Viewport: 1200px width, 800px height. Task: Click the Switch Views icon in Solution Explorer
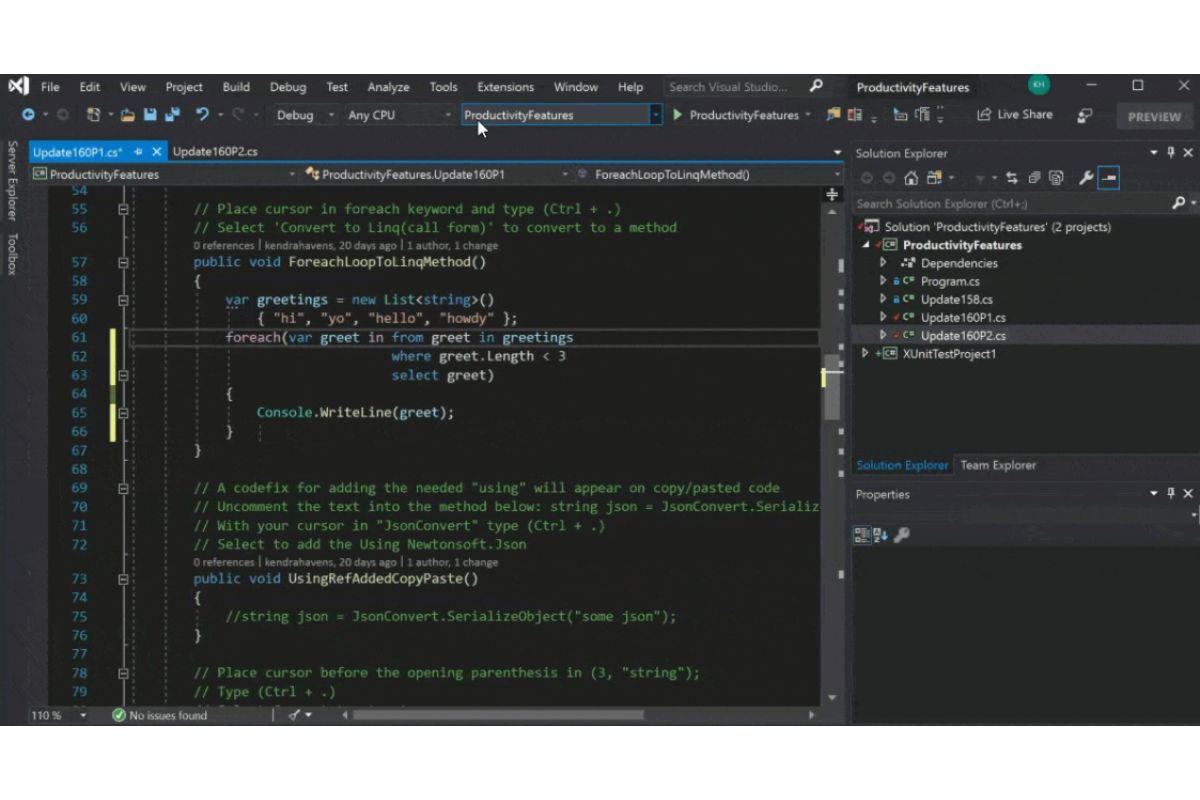click(x=934, y=178)
